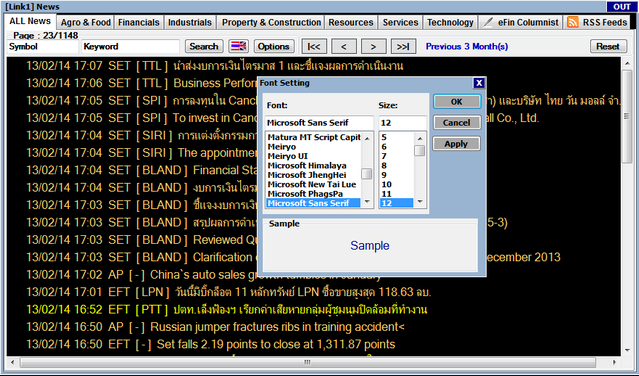Open the Financials tab
Image resolution: width=639 pixels, height=376 pixels.
(139, 22)
